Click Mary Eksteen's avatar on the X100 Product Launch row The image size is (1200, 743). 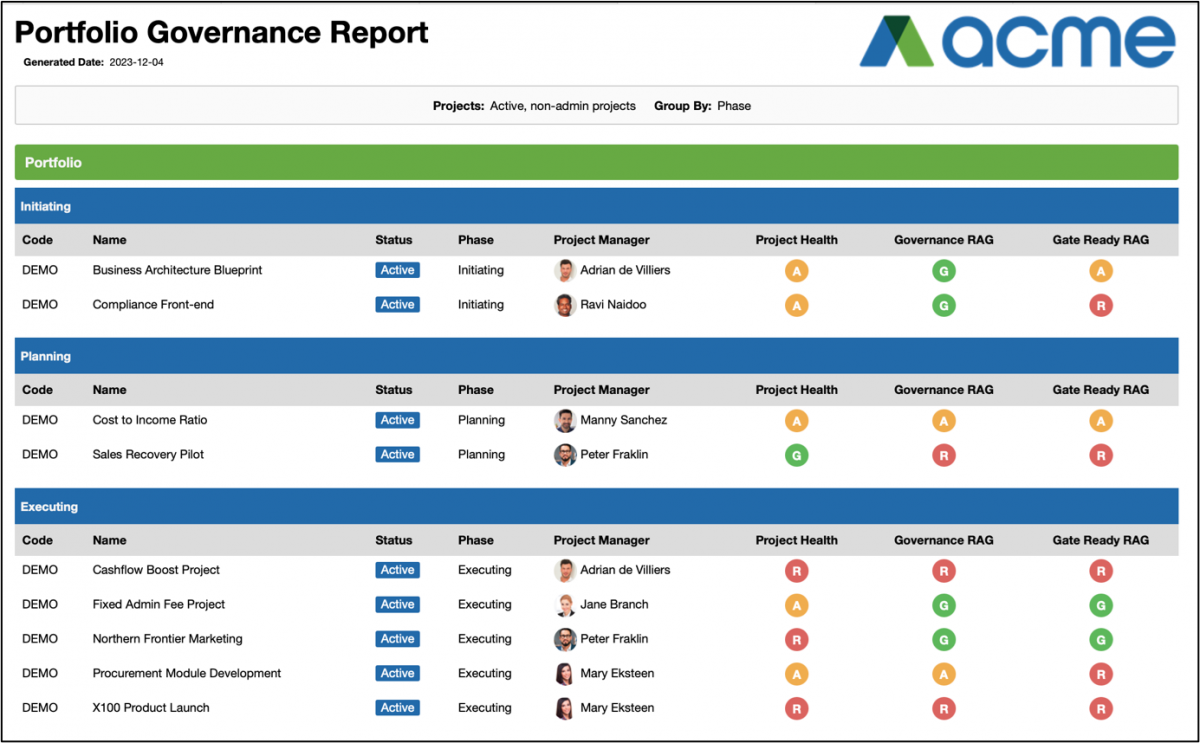coord(565,708)
